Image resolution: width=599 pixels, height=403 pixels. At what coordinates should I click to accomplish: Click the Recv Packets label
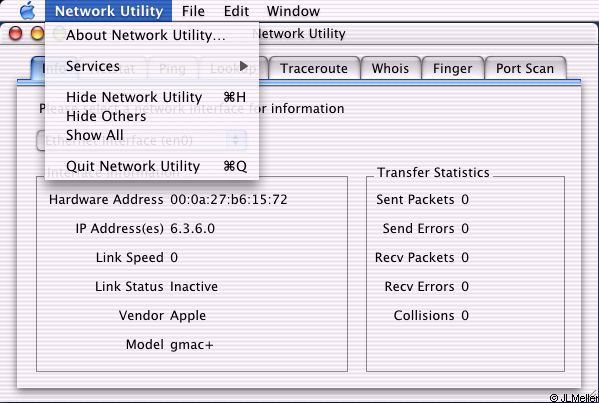tap(415, 257)
